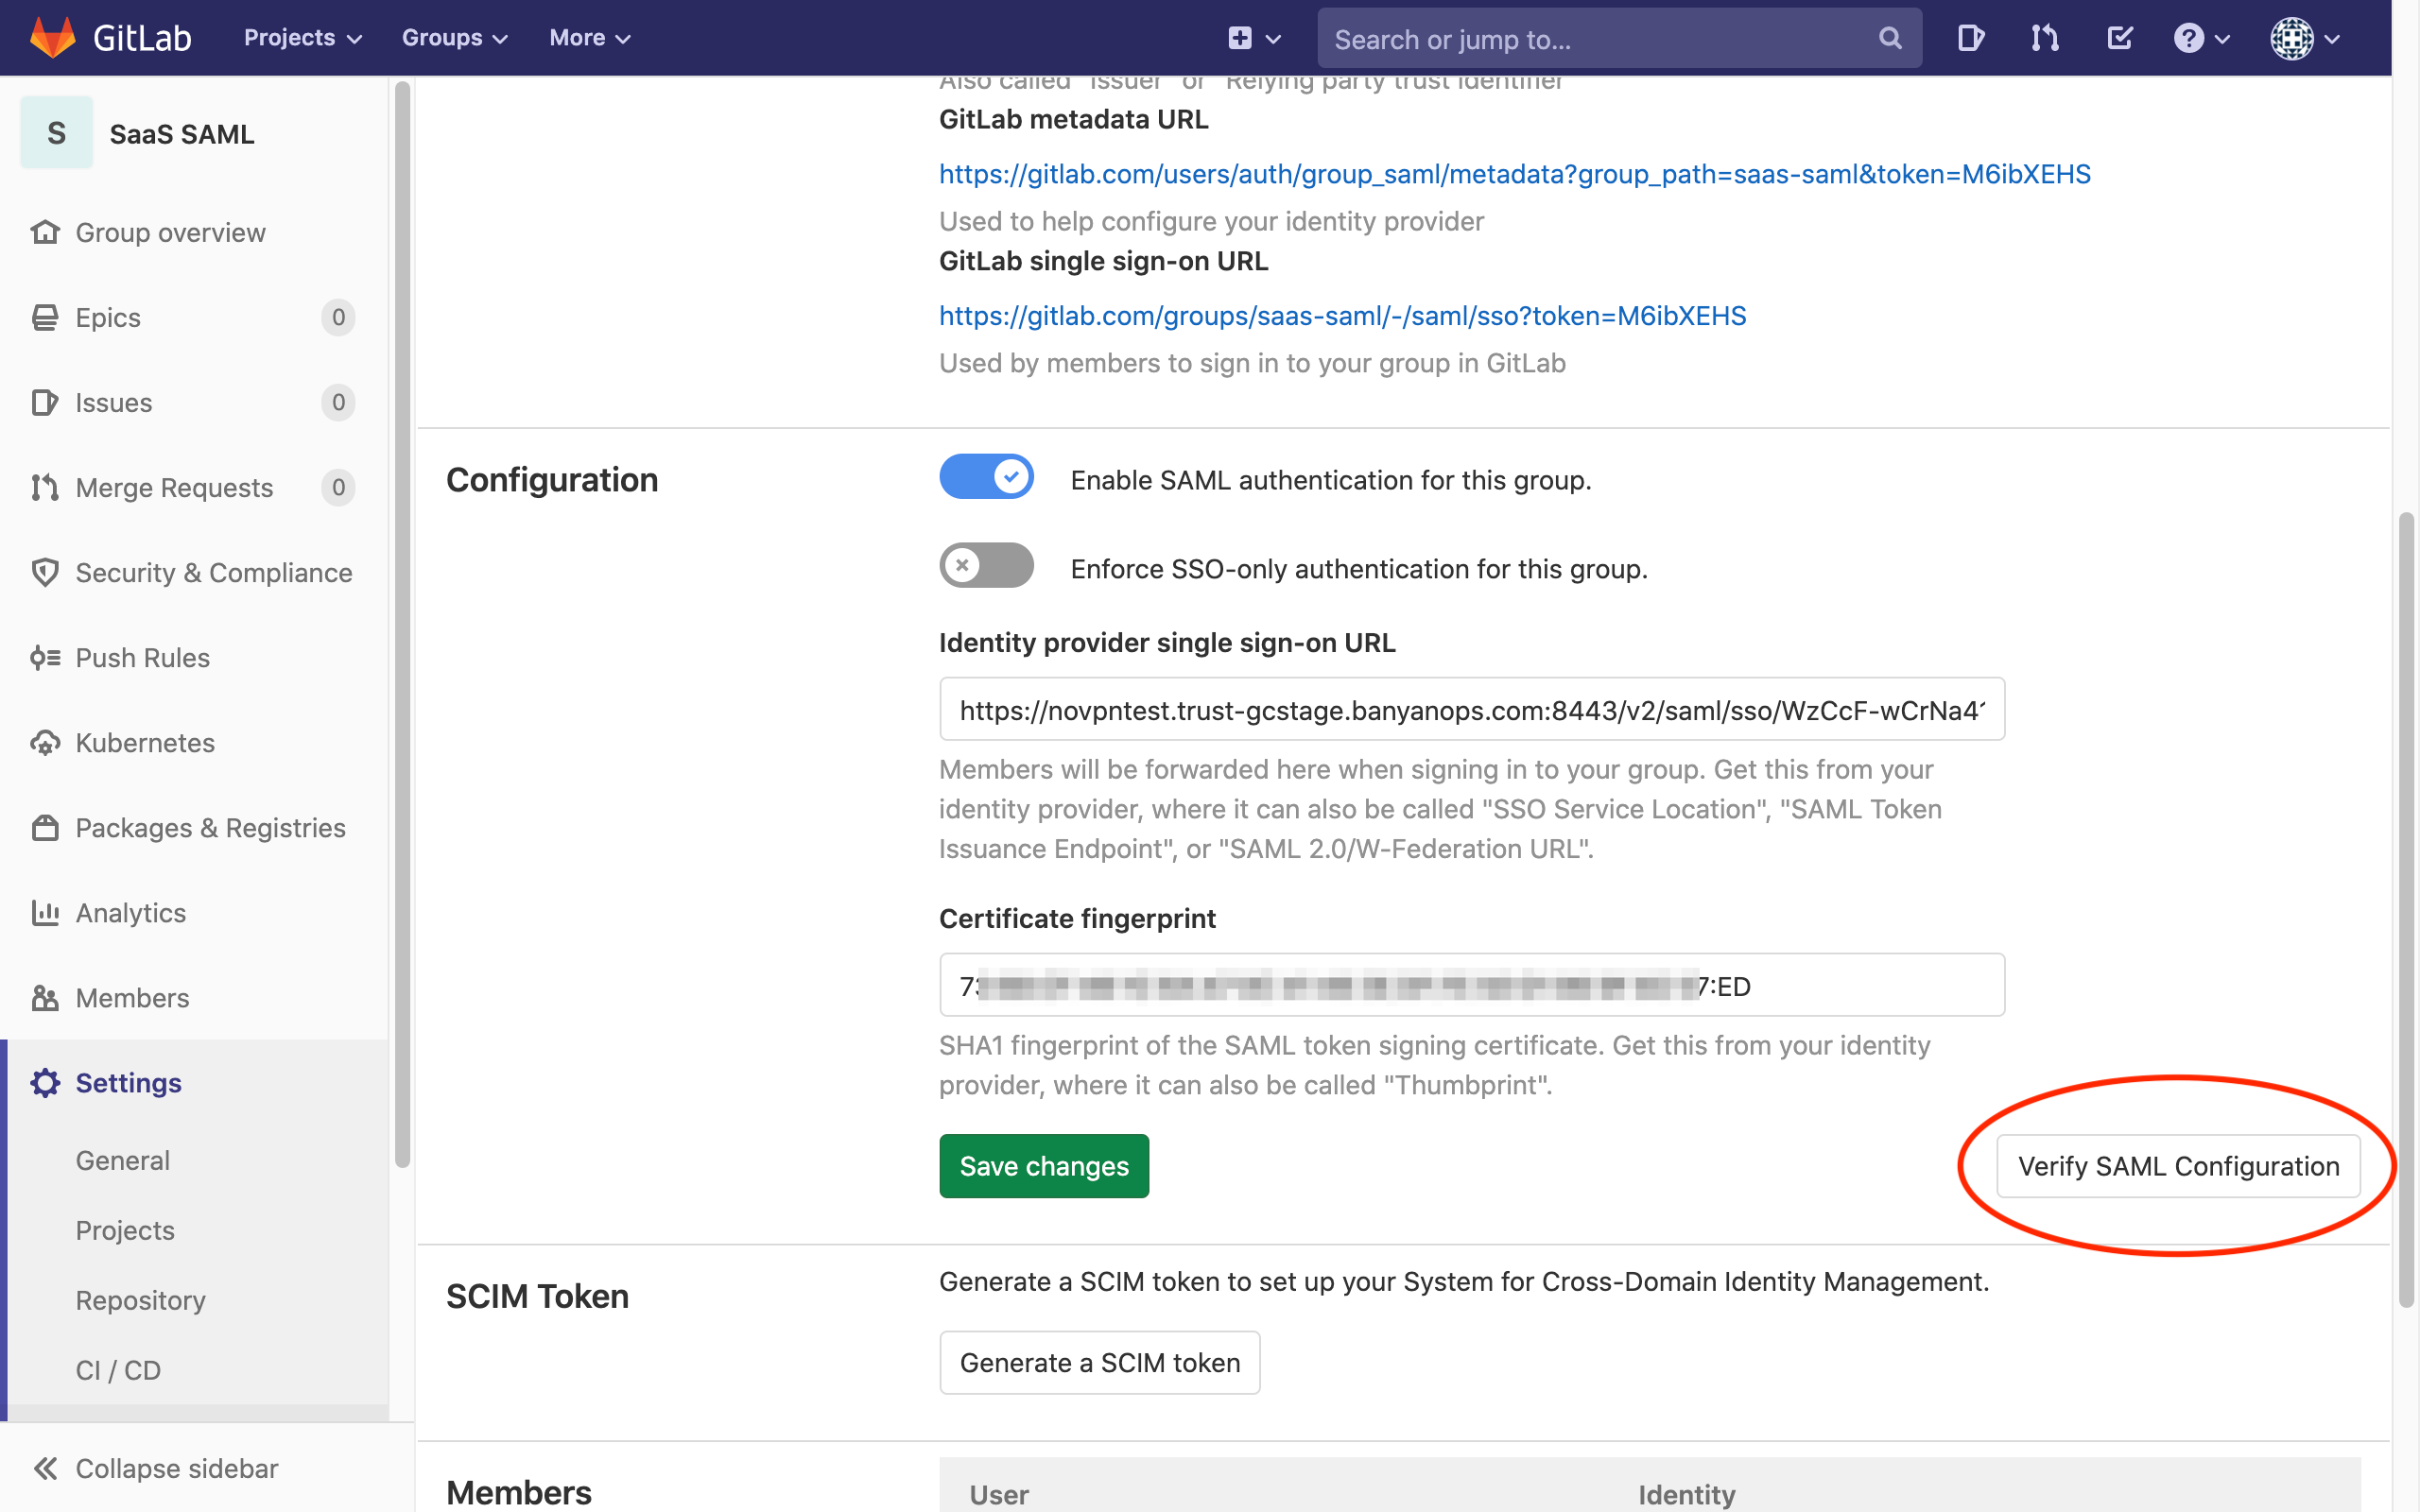The width and height of the screenshot is (2420, 1512).
Task: Toggle Enable SAML authentication for this group
Action: pos(986,479)
